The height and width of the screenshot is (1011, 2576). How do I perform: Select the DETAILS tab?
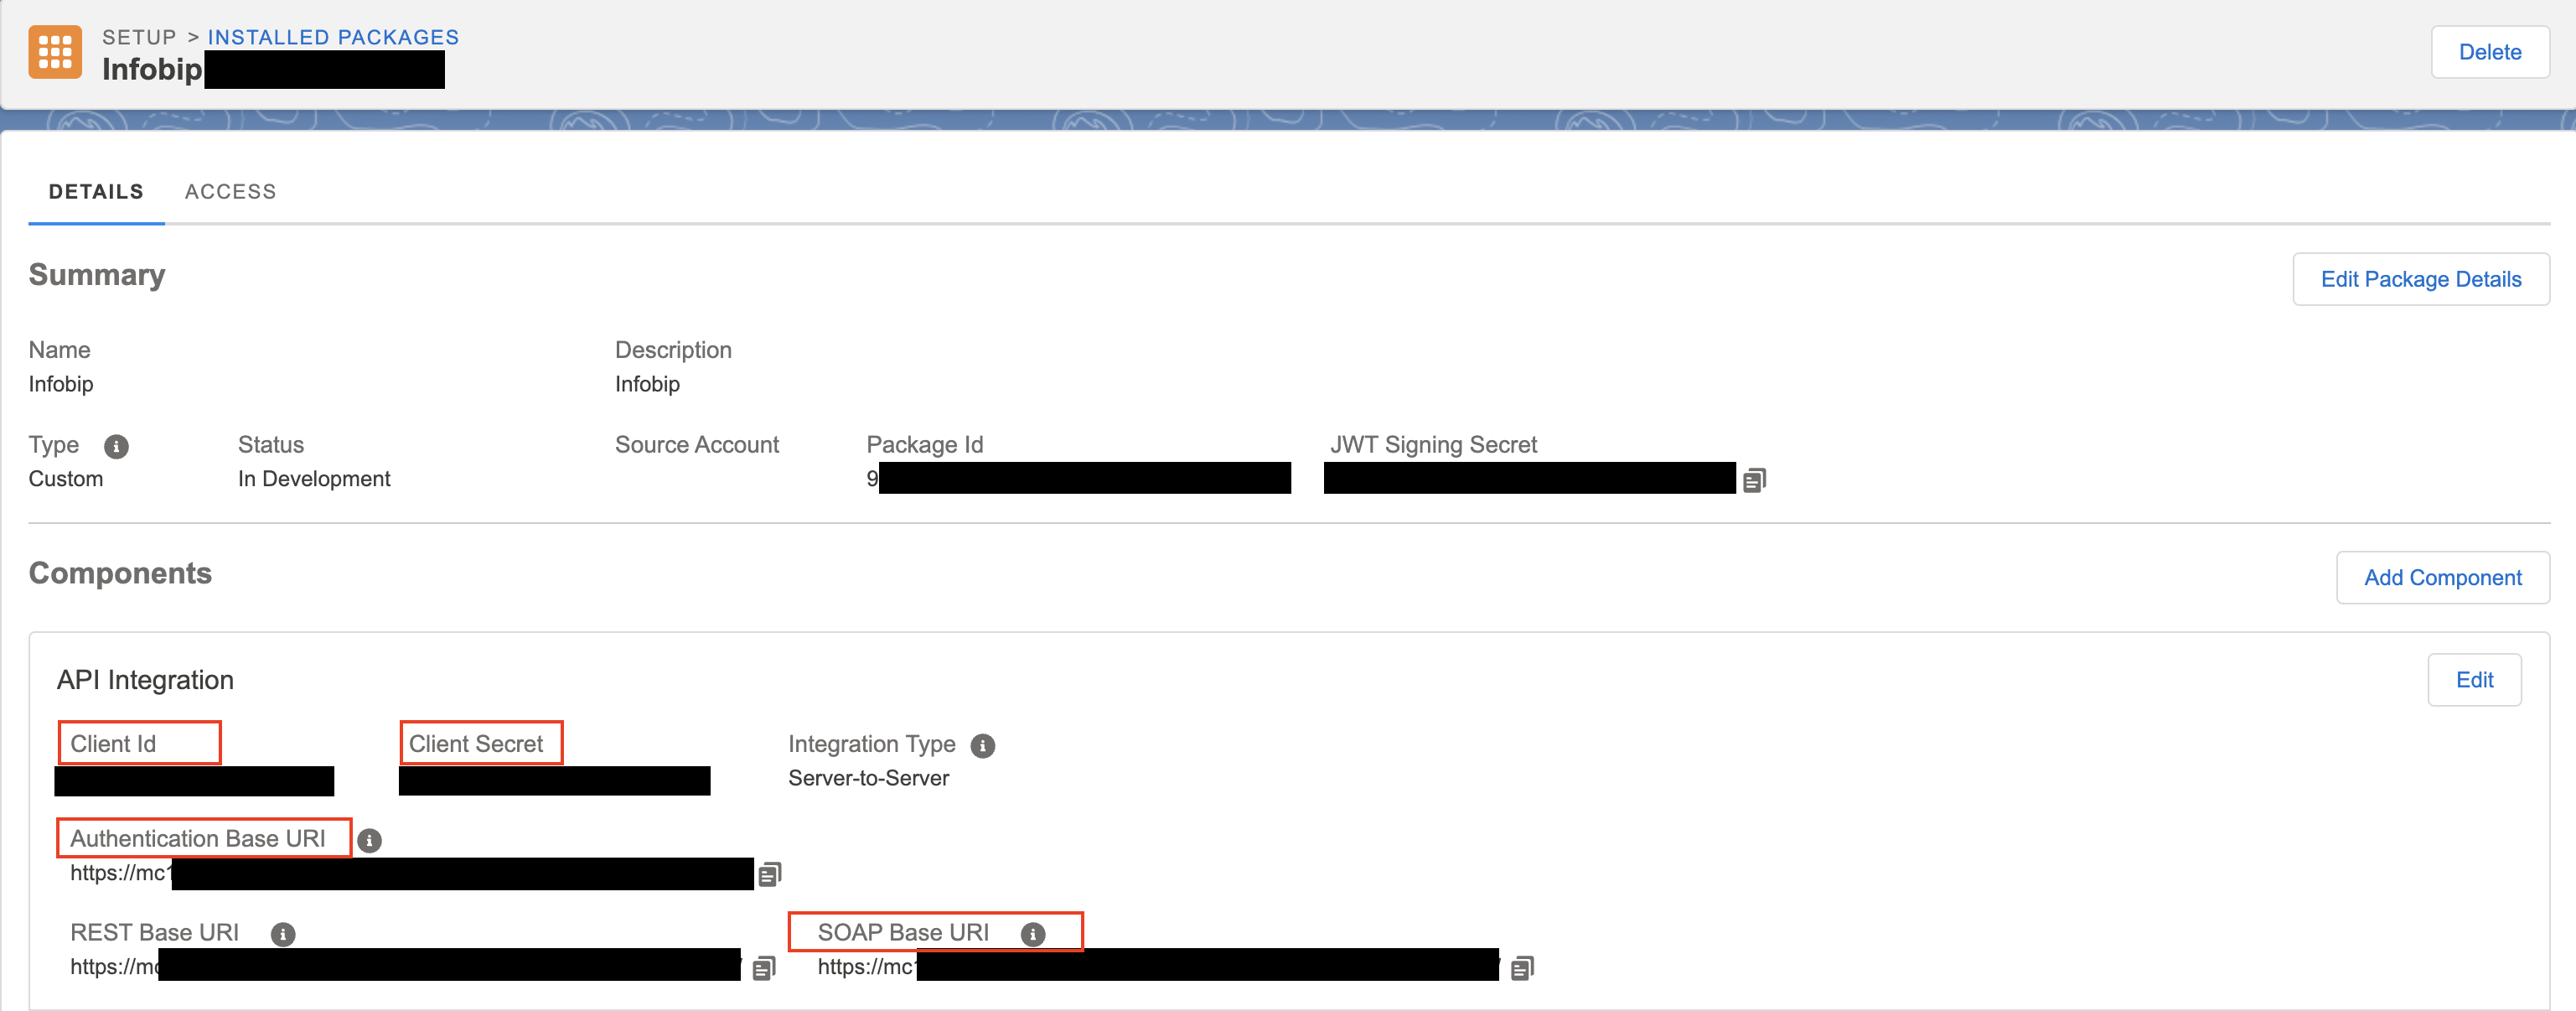tap(96, 191)
